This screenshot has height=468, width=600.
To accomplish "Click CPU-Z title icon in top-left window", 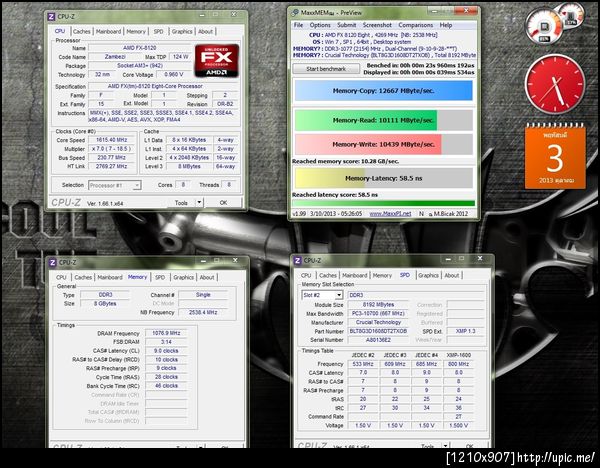I will 51,16.
